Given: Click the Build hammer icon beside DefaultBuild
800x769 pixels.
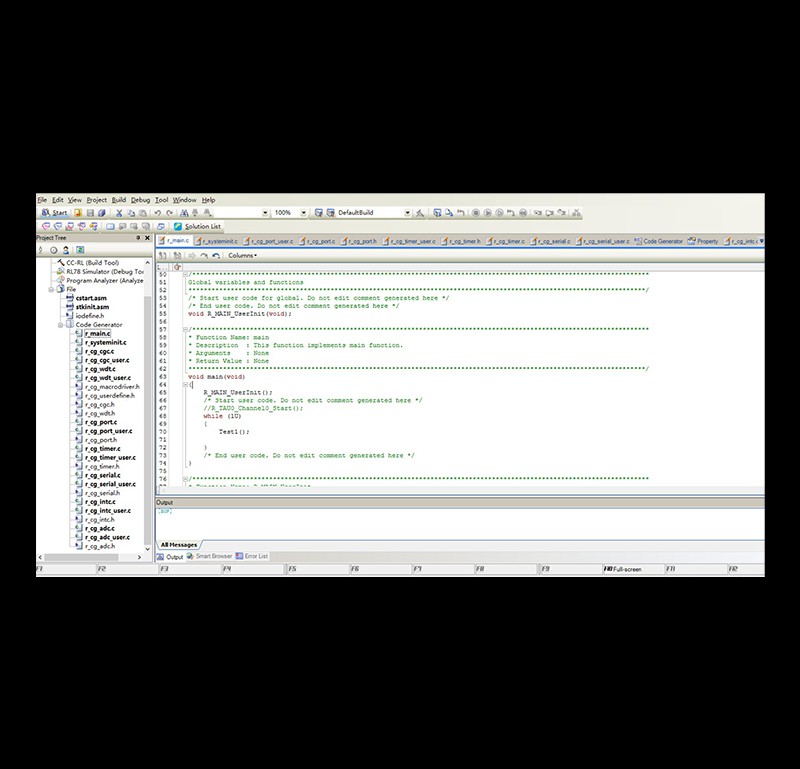Looking at the screenshot, I should point(420,213).
